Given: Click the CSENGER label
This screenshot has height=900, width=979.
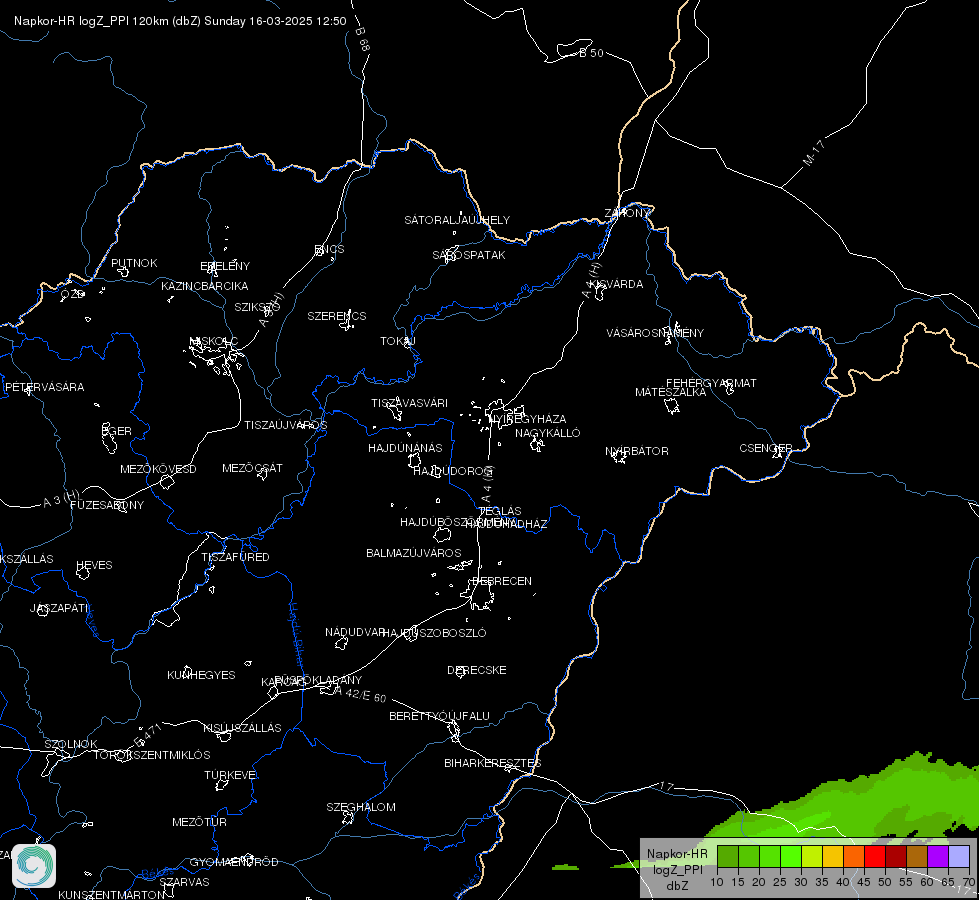Looking at the screenshot, I should click(x=765, y=448).
